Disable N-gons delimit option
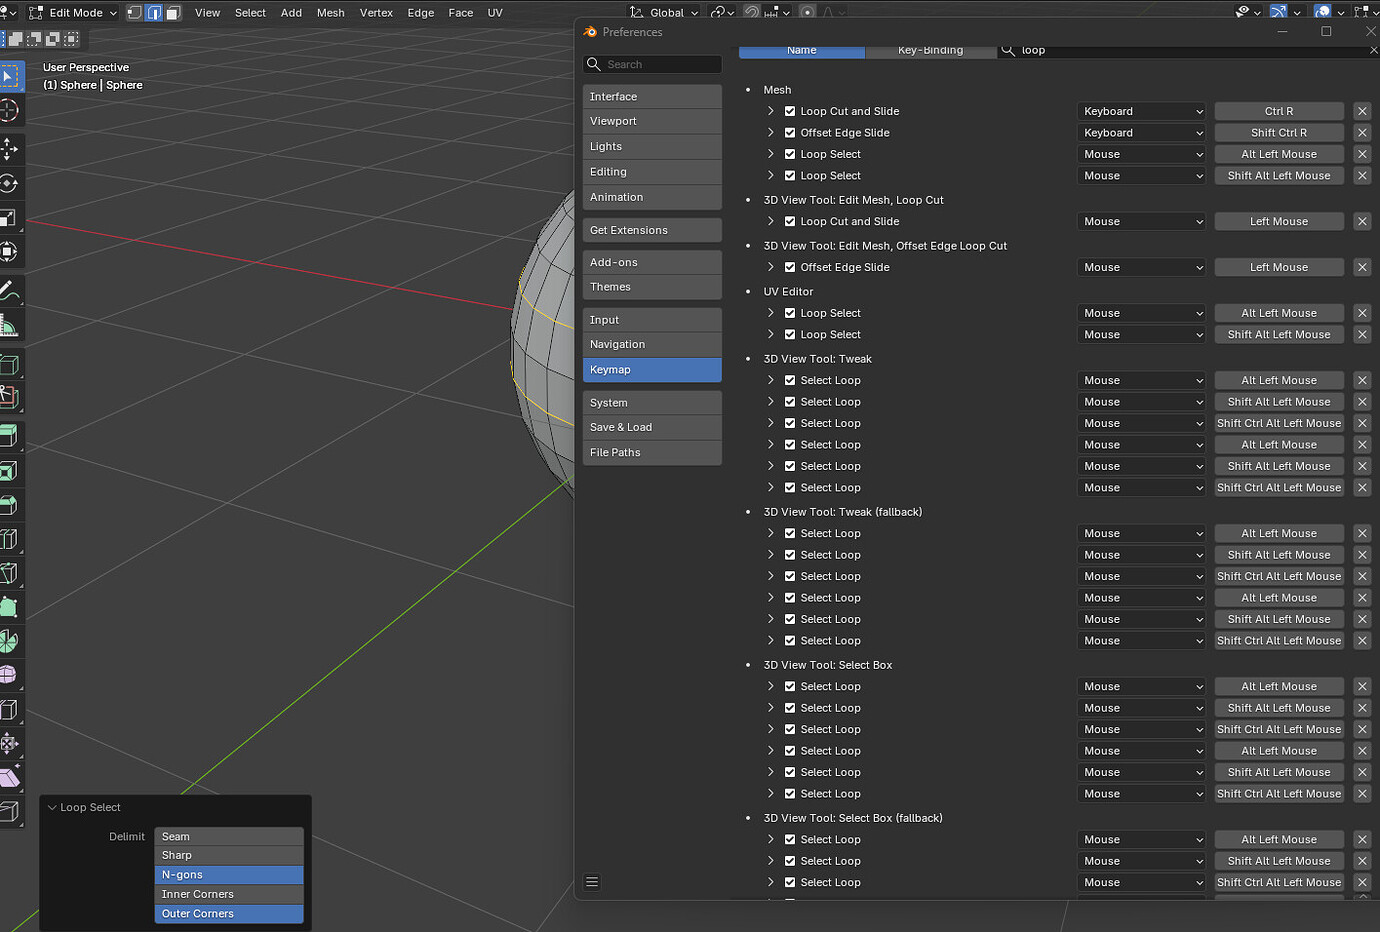The height and width of the screenshot is (932, 1380). click(x=229, y=875)
